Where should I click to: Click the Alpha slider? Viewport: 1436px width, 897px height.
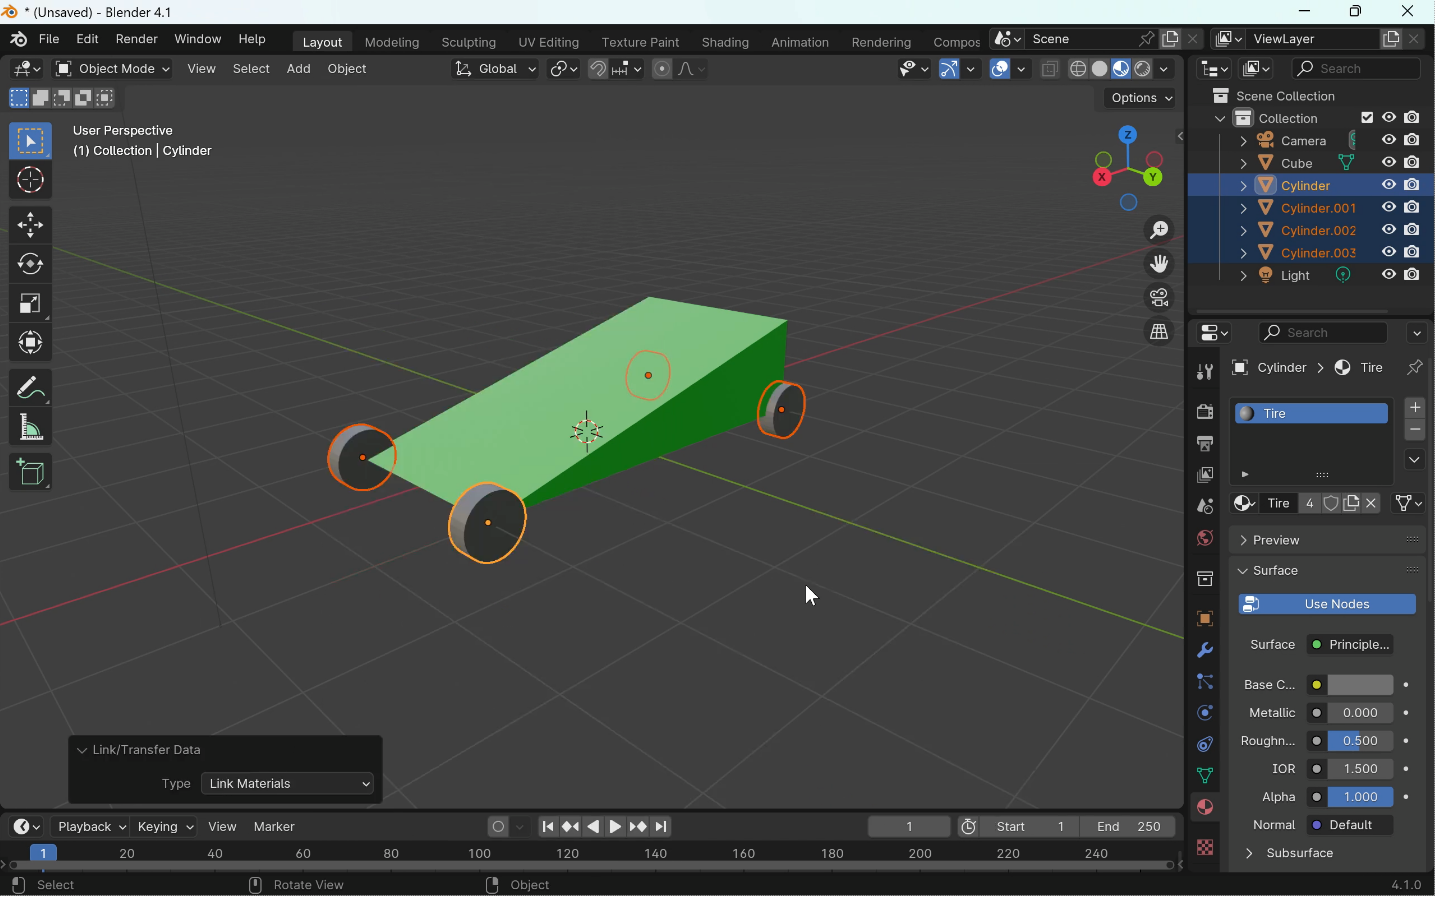1362,799
